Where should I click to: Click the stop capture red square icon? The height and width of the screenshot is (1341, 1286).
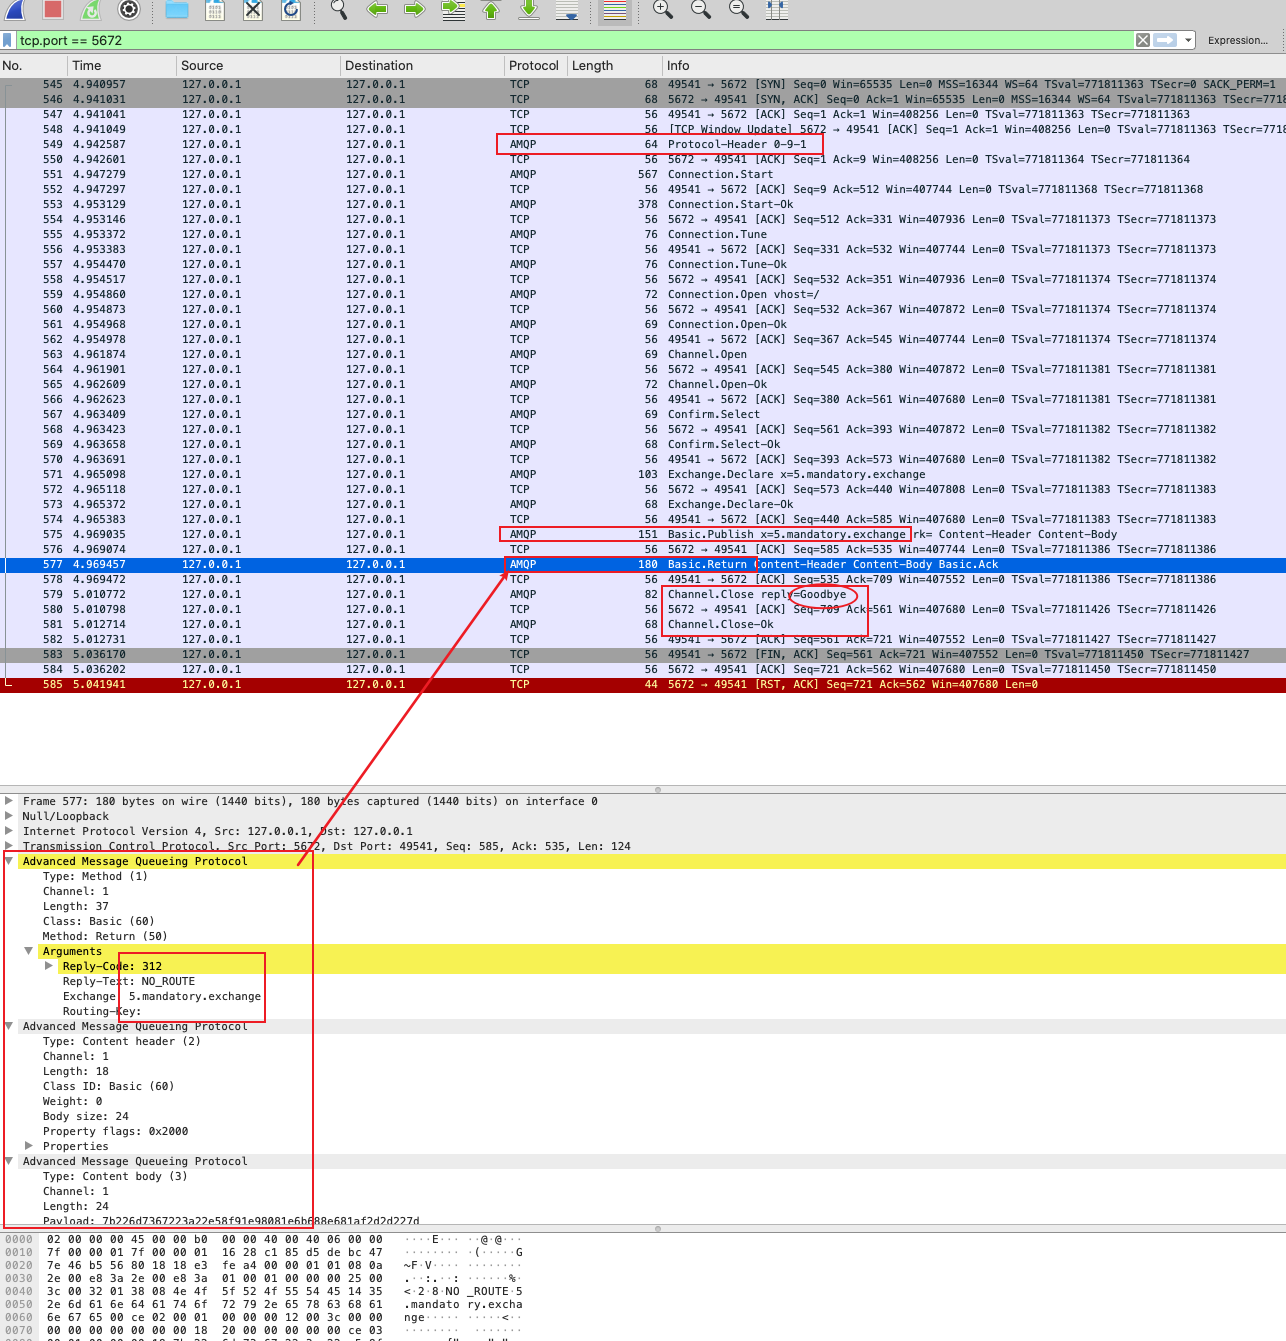[53, 9]
